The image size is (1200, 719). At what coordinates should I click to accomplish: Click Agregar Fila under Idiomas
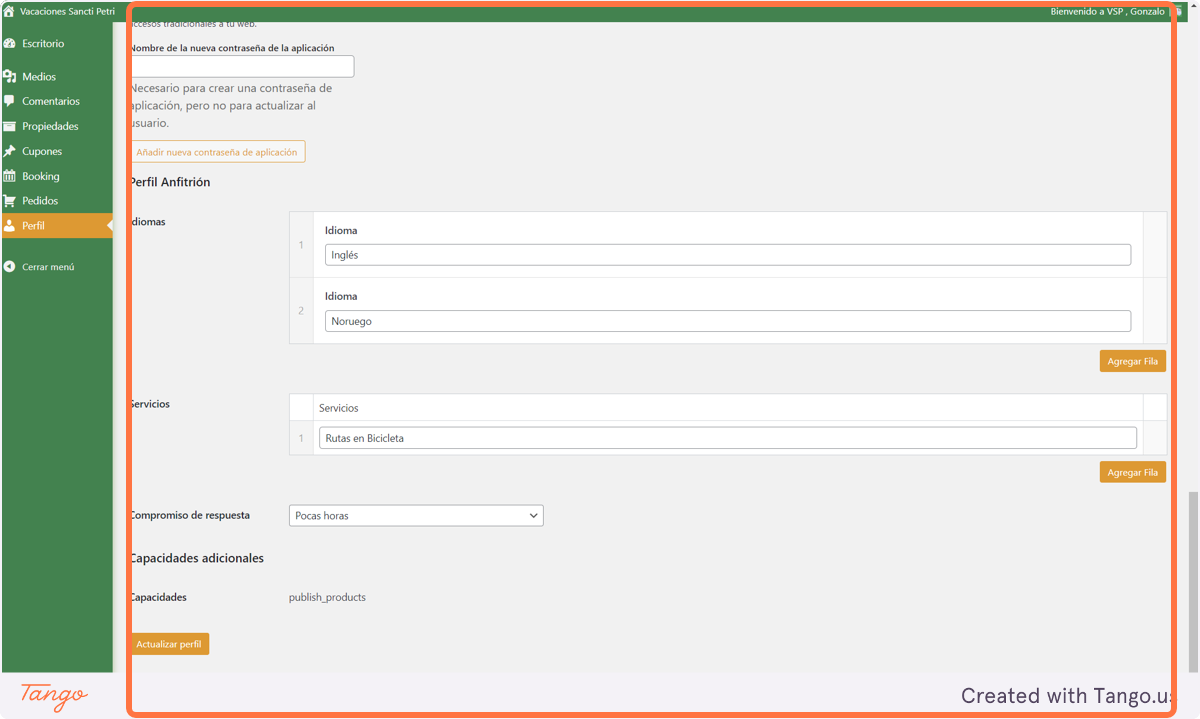tap(1132, 361)
